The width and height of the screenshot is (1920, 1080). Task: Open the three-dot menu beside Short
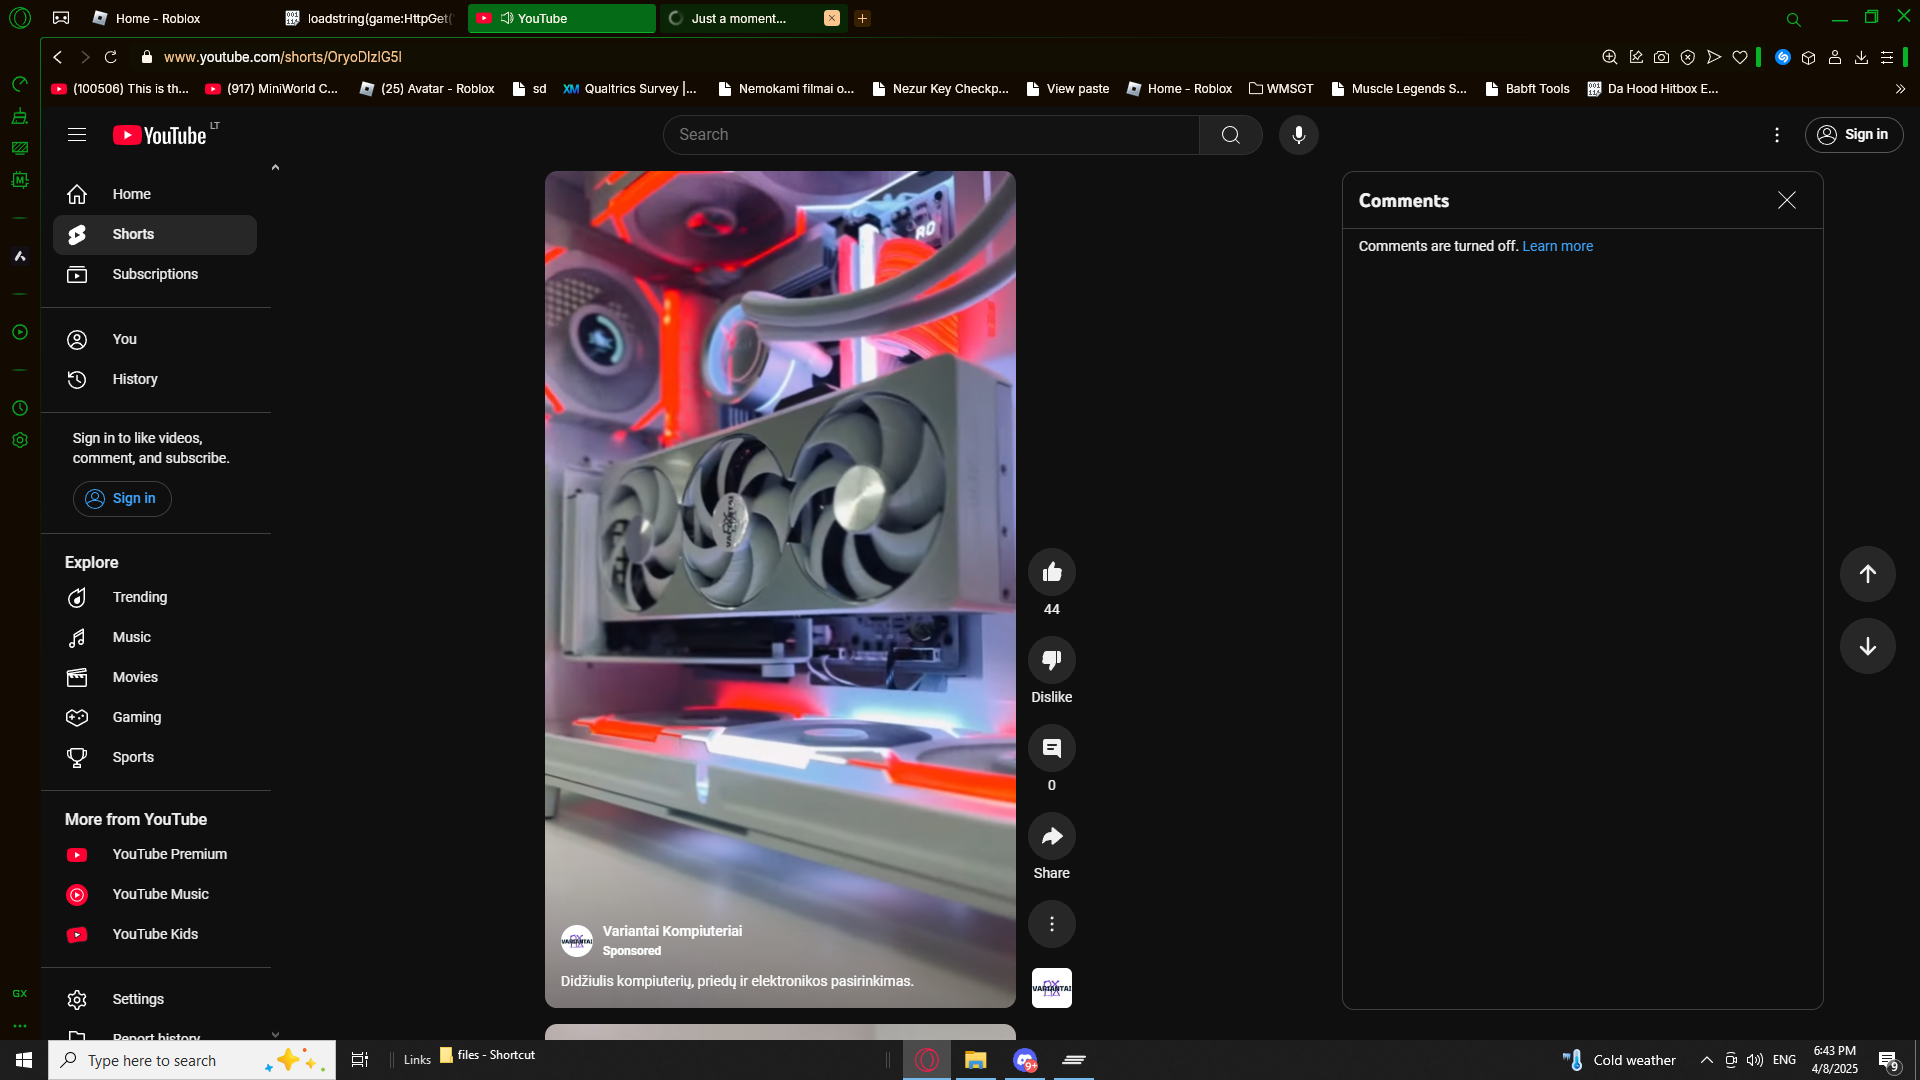1051,924
